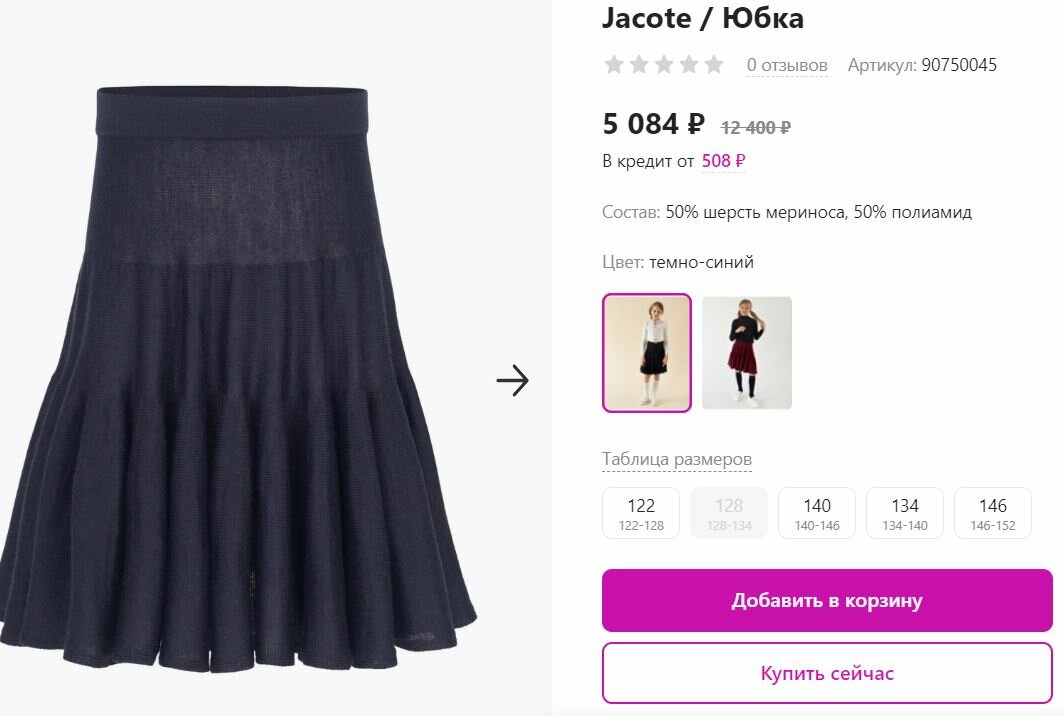
Task: Select size 122
Action: pos(641,513)
